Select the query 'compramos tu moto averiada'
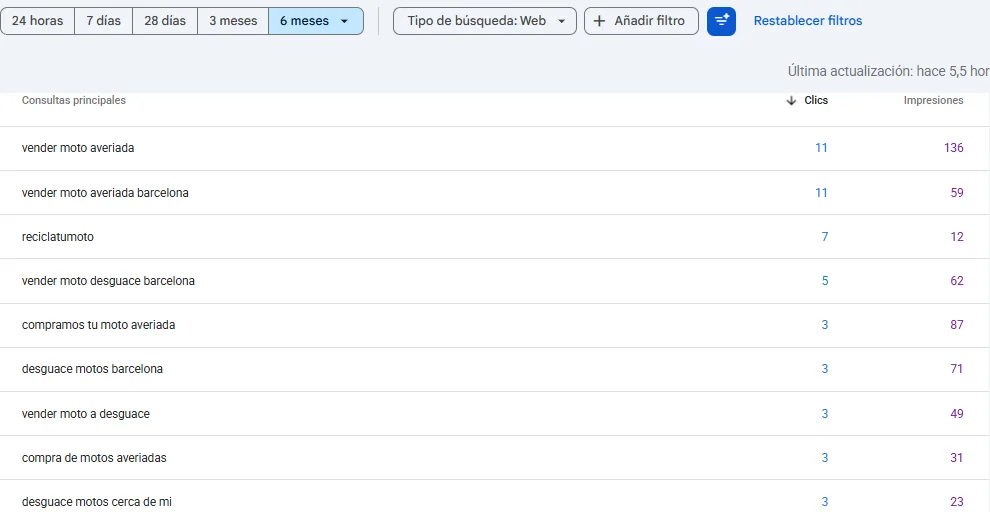This screenshot has width=990, height=512. [x=98, y=325]
